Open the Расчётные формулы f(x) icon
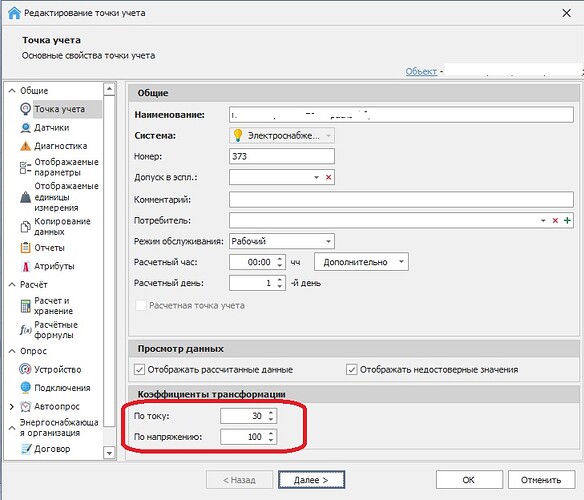 (x=25, y=330)
